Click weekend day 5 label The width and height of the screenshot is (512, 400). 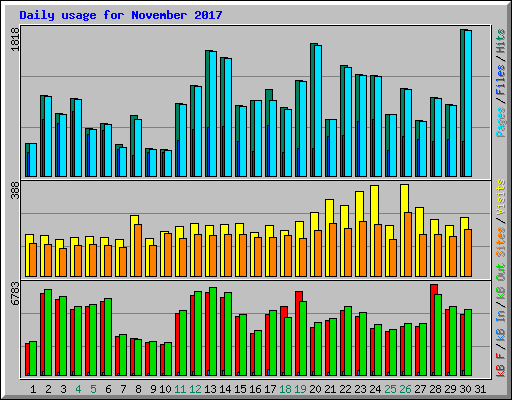[93, 389]
